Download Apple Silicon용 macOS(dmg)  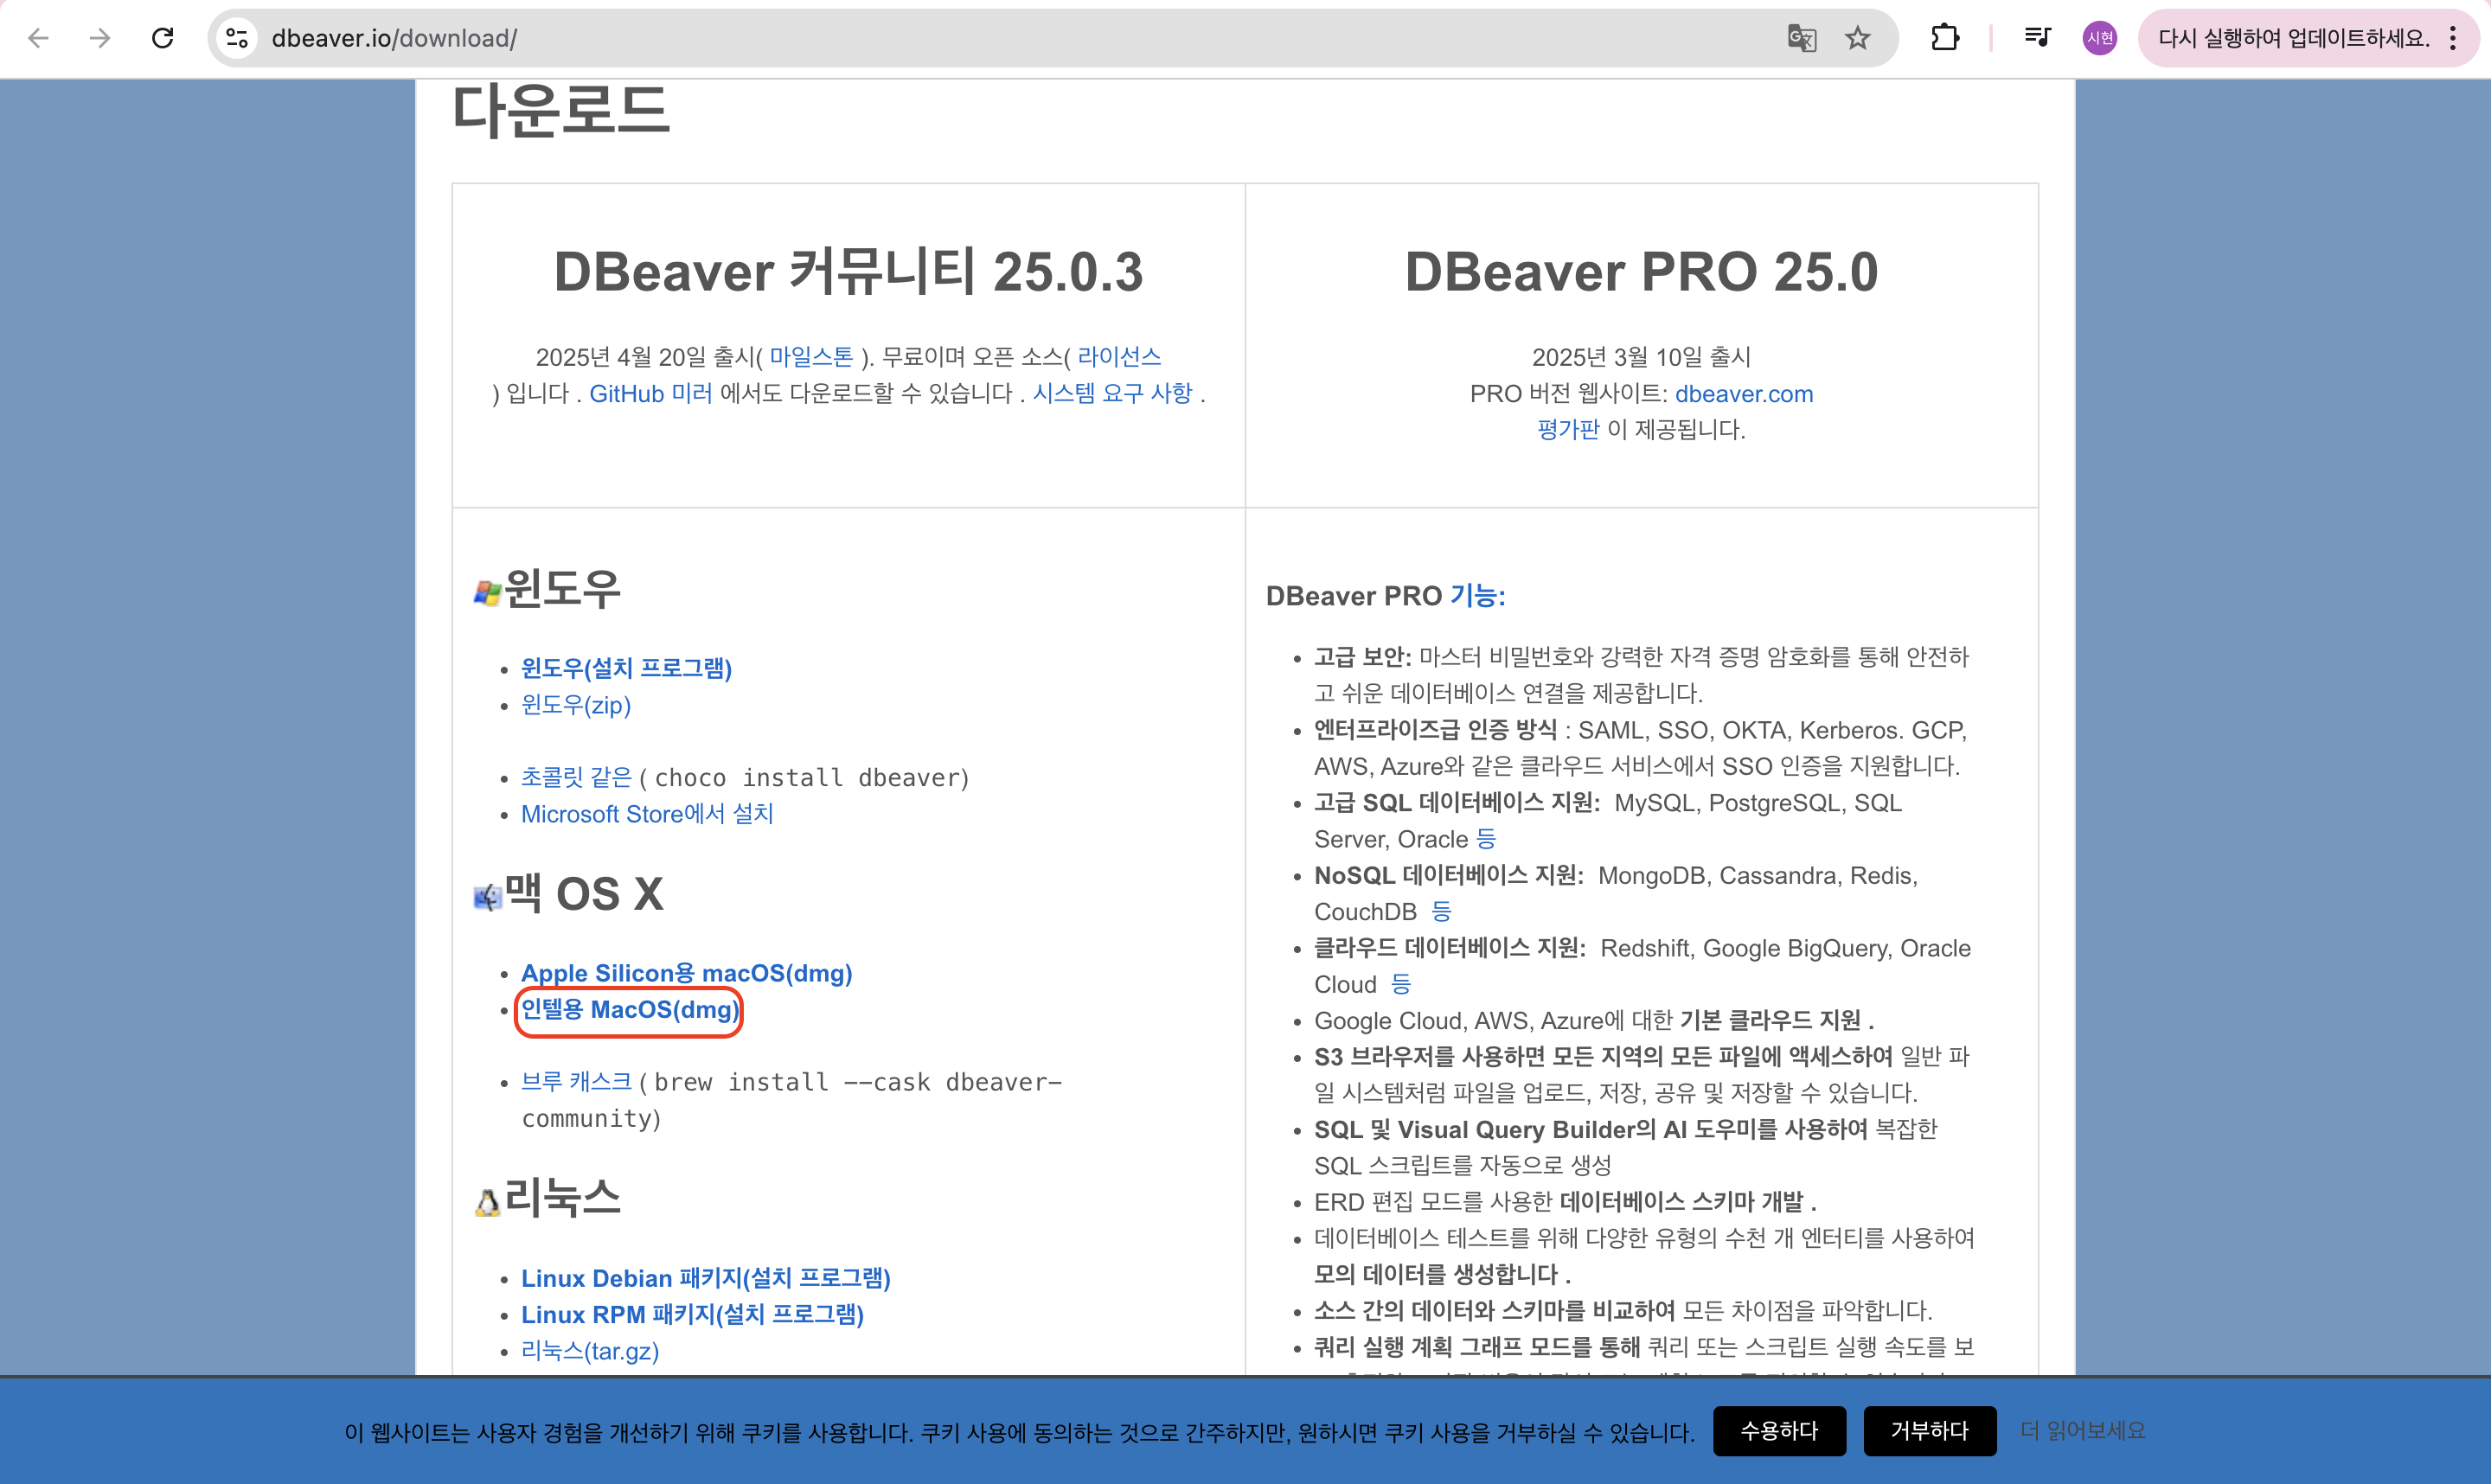(x=687, y=973)
